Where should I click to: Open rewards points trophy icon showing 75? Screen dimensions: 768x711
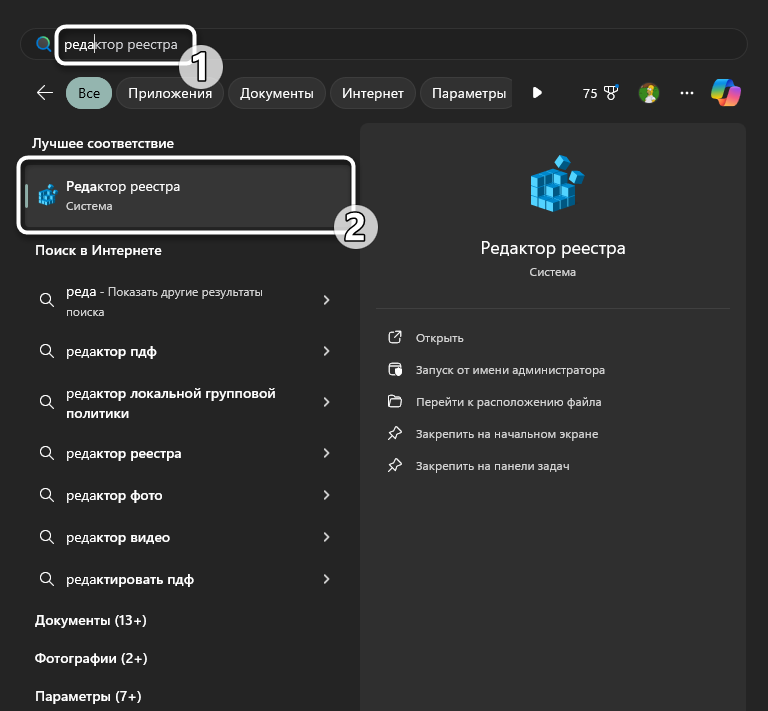pos(600,93)
